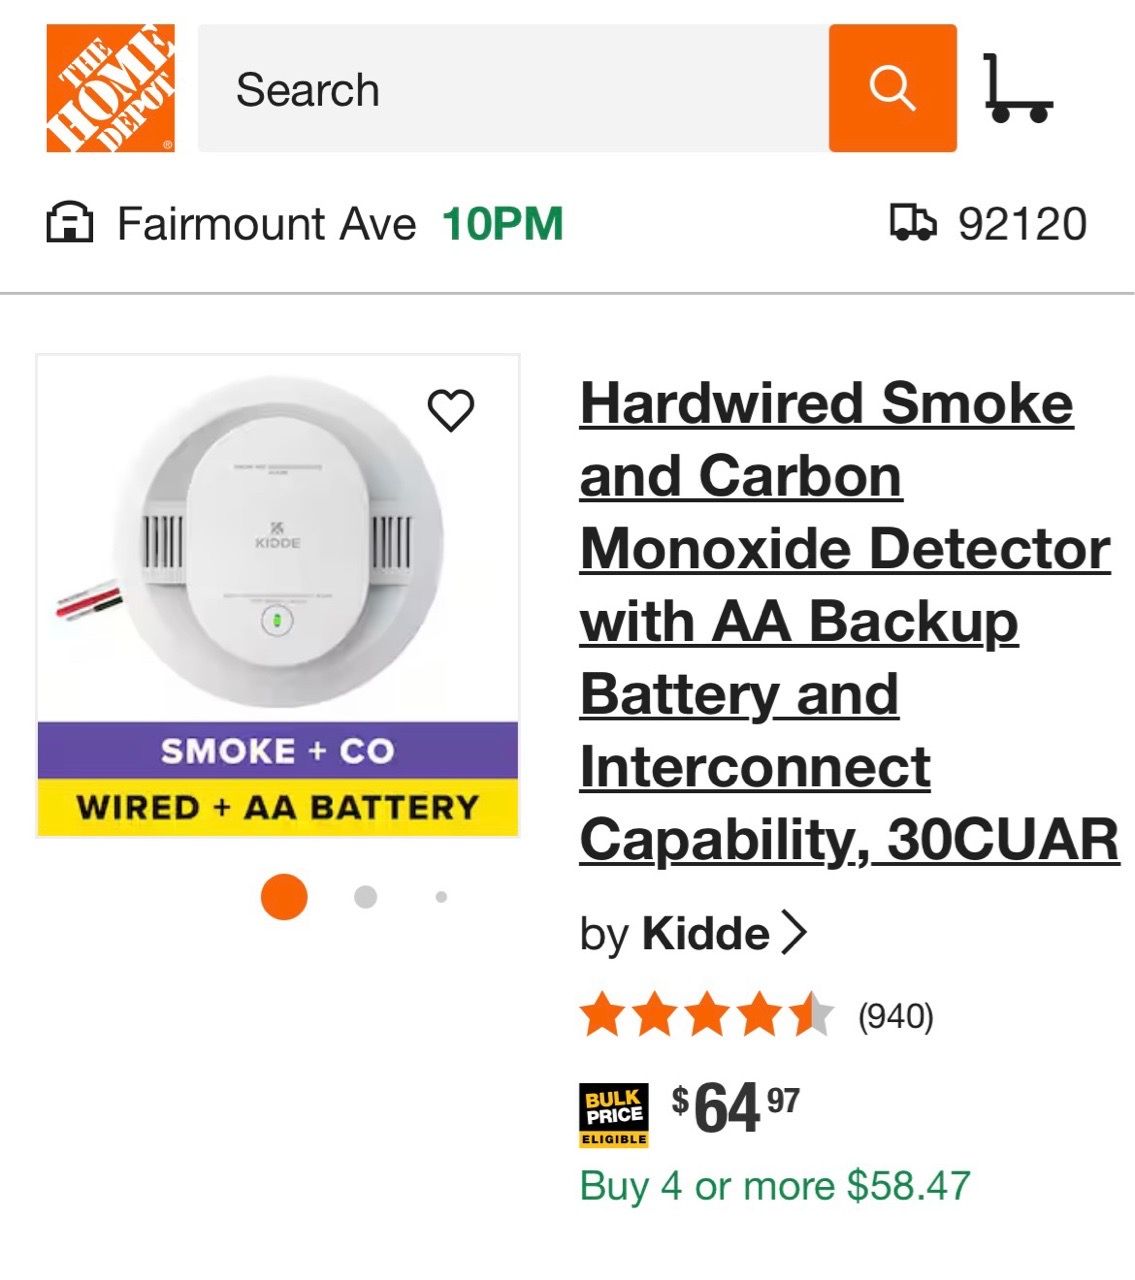
Task: Open the shopping cart icon
Action: click(x=1017, y=88)
